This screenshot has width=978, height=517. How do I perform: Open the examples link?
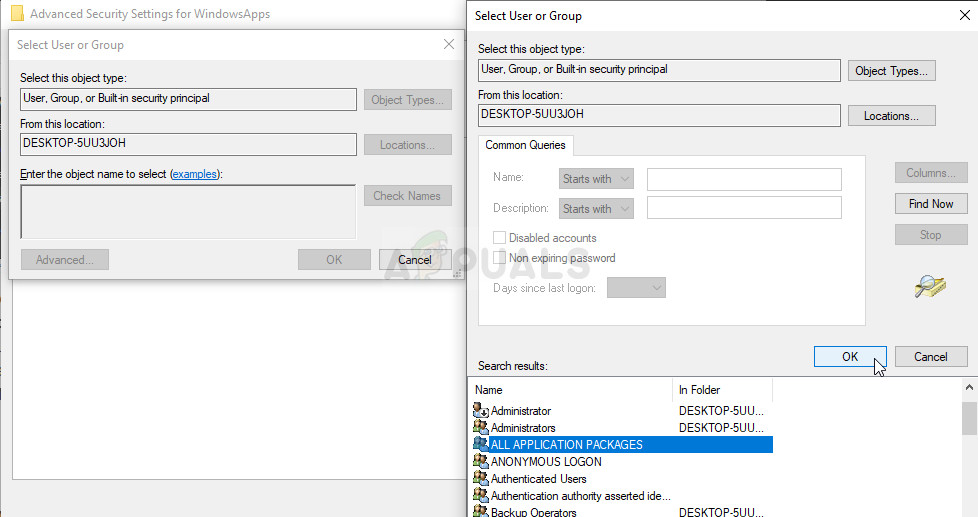[x=195, y=174]
